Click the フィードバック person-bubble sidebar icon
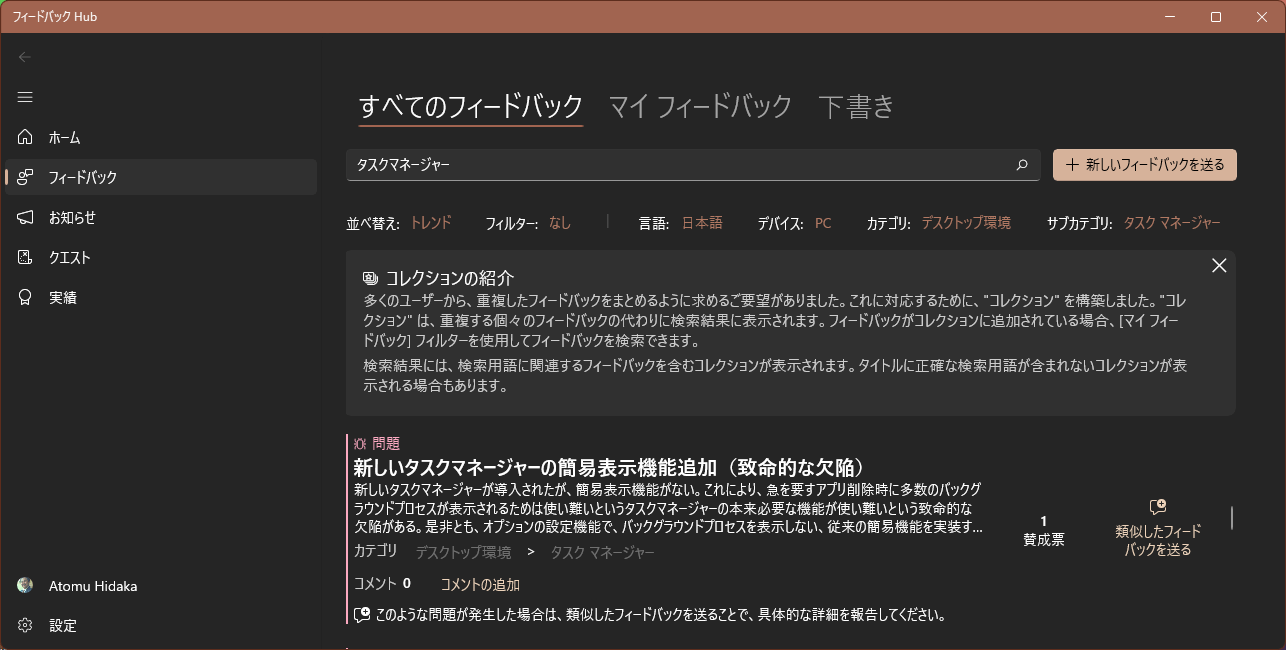 (26, 177)
